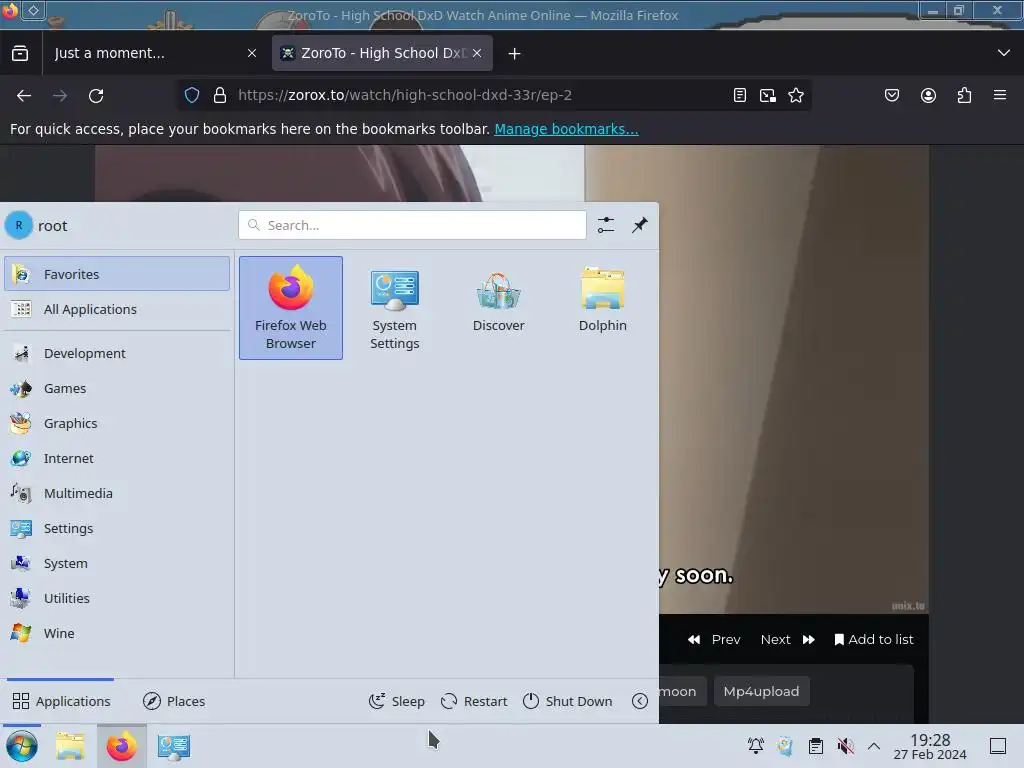This screenshot has height=768, width=1024.
Task: Select the Favorites category
Action: (x=117, y=274)
